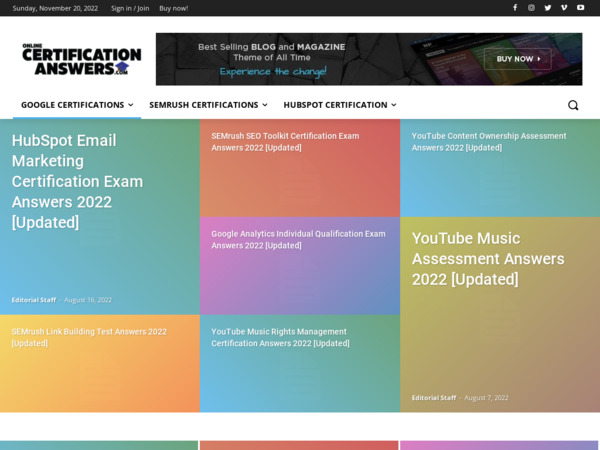Click the Sunday, November 20, 2022 date
Screen dimensions: 600x450
click(55, 8)
